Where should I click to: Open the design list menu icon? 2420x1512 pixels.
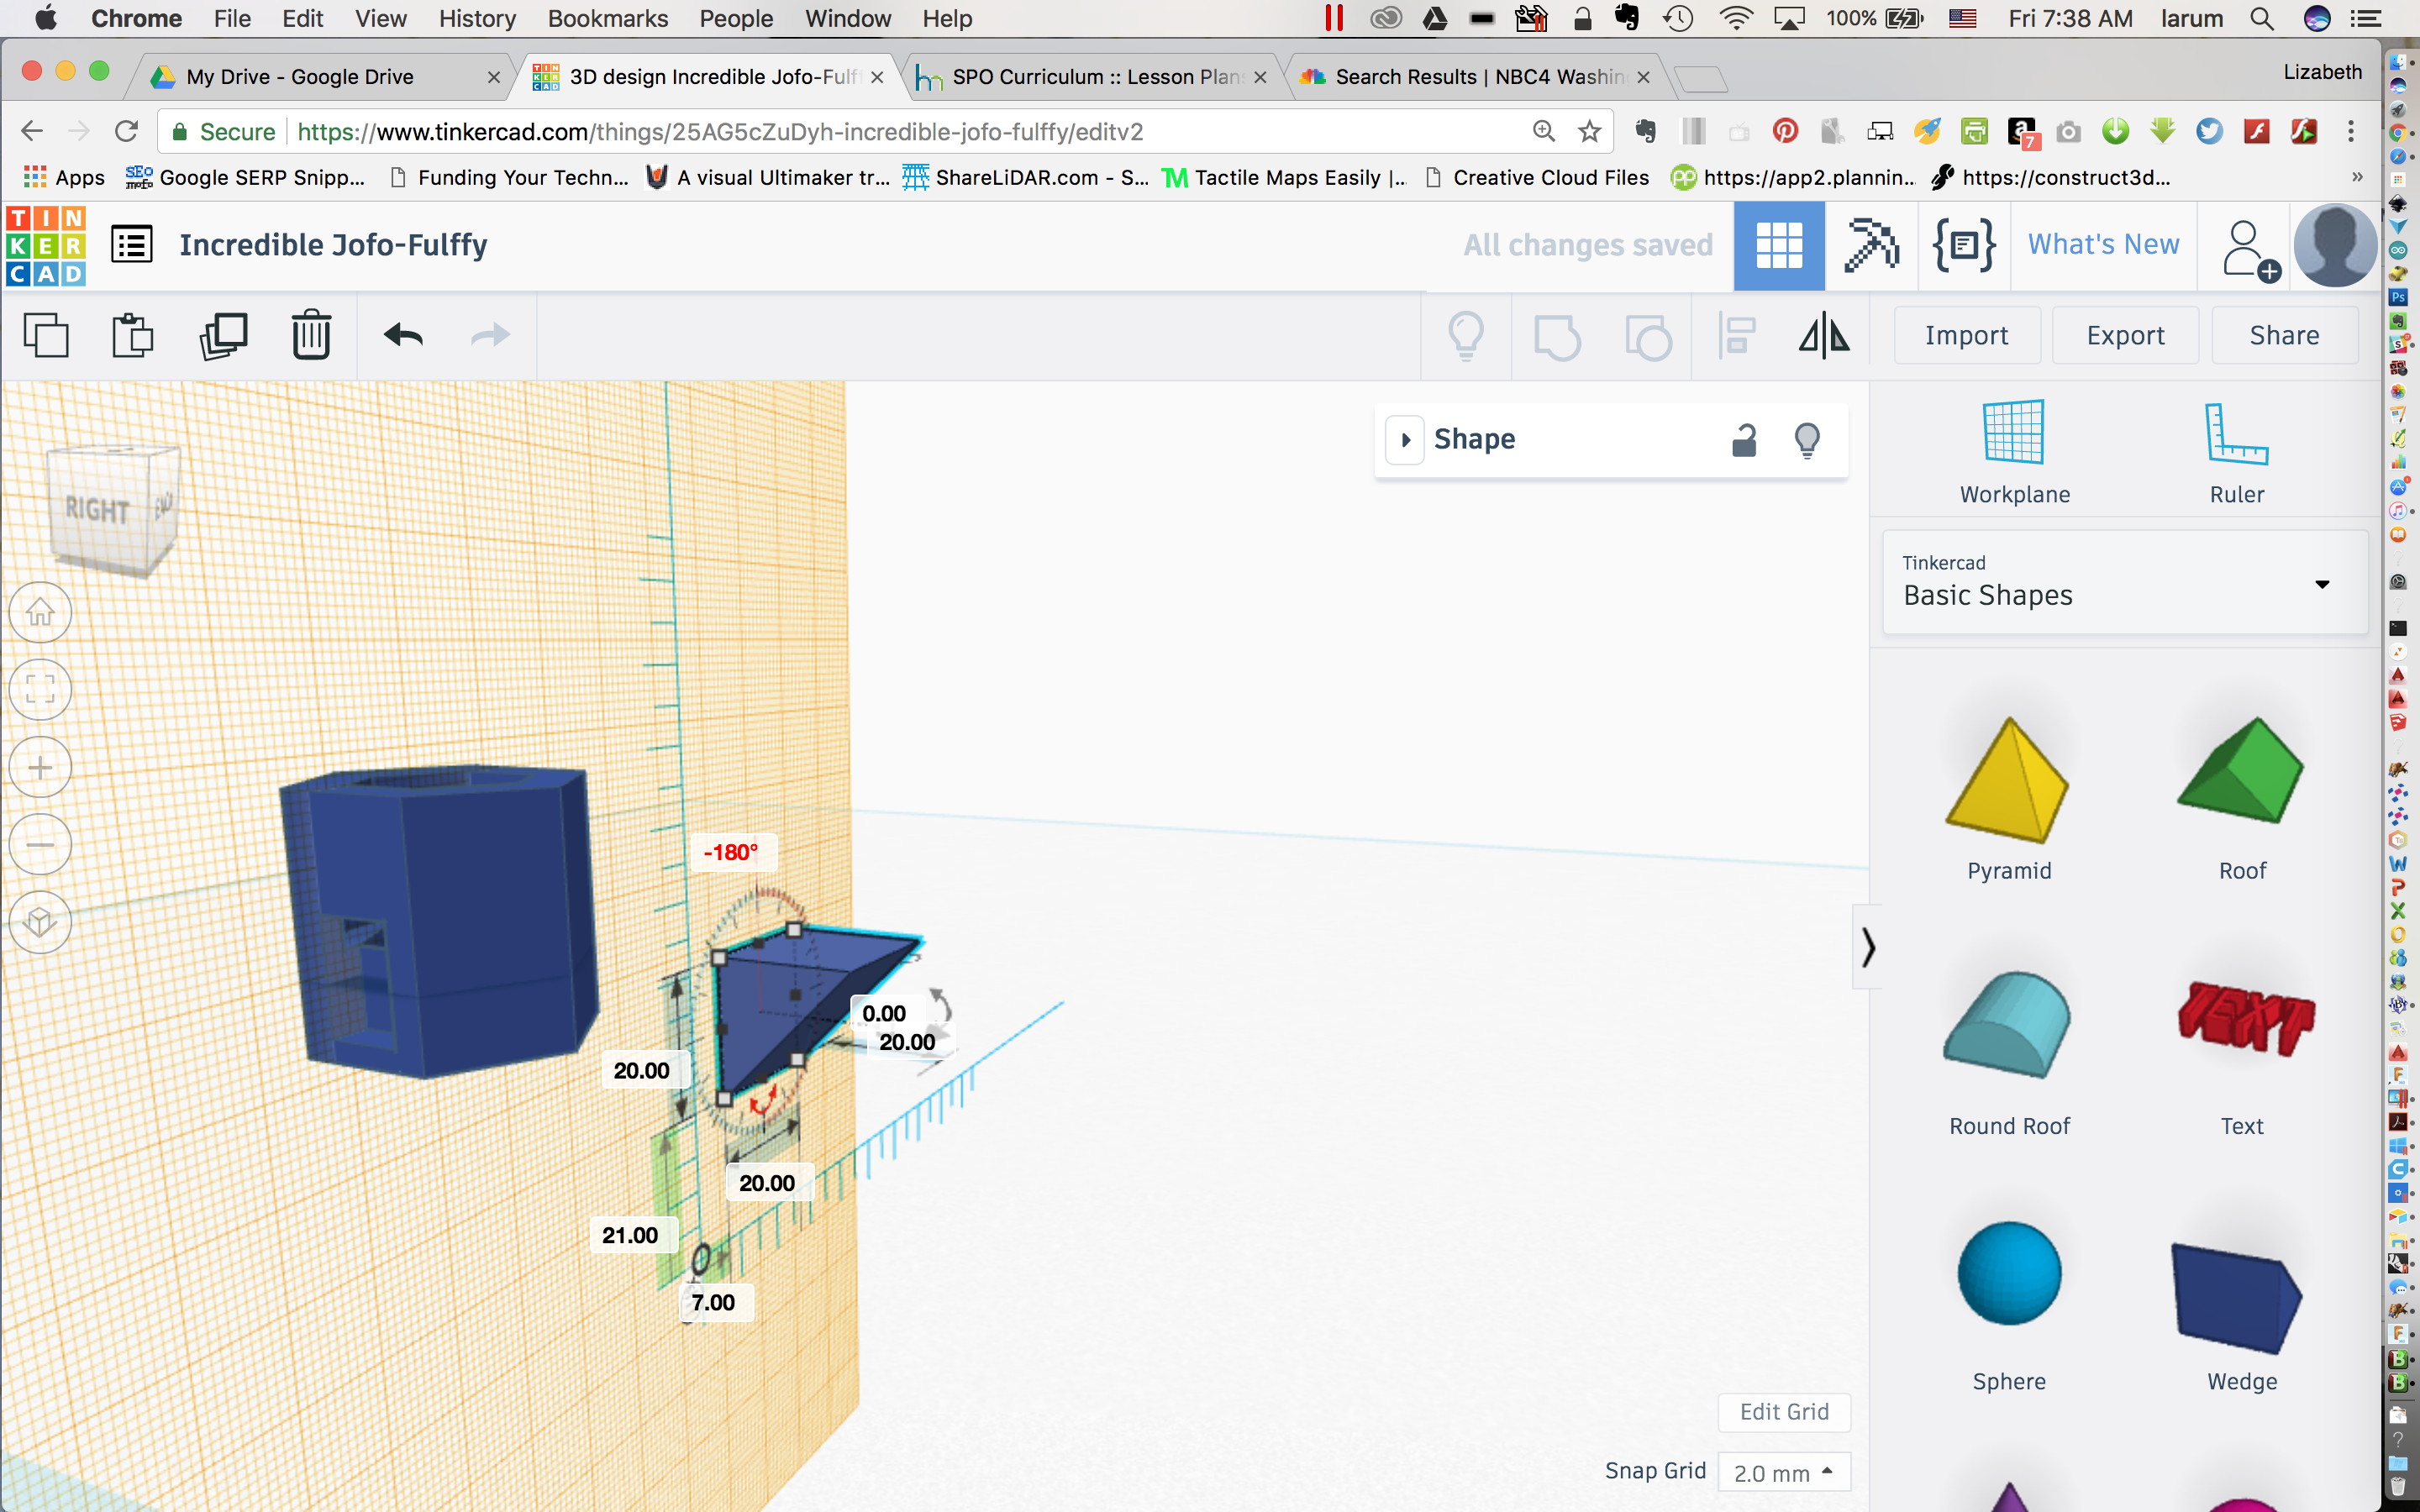click(x=131, y=245)
